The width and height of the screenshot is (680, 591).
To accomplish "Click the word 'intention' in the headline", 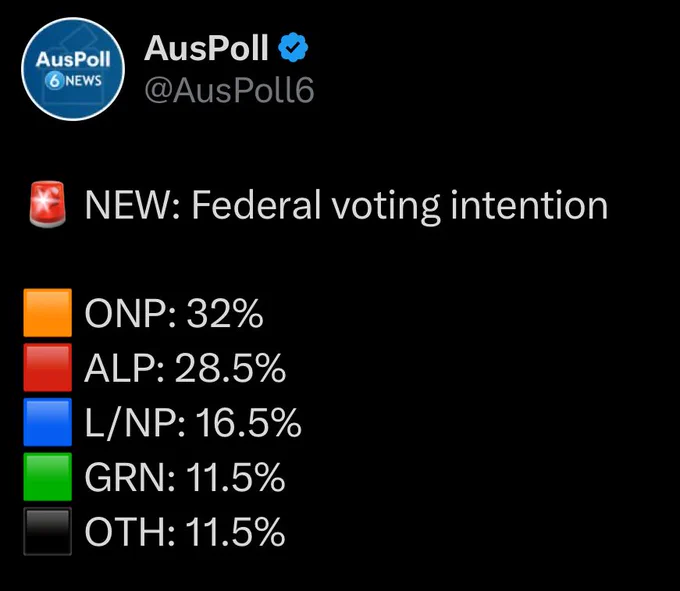I will [x=529, y=205].
